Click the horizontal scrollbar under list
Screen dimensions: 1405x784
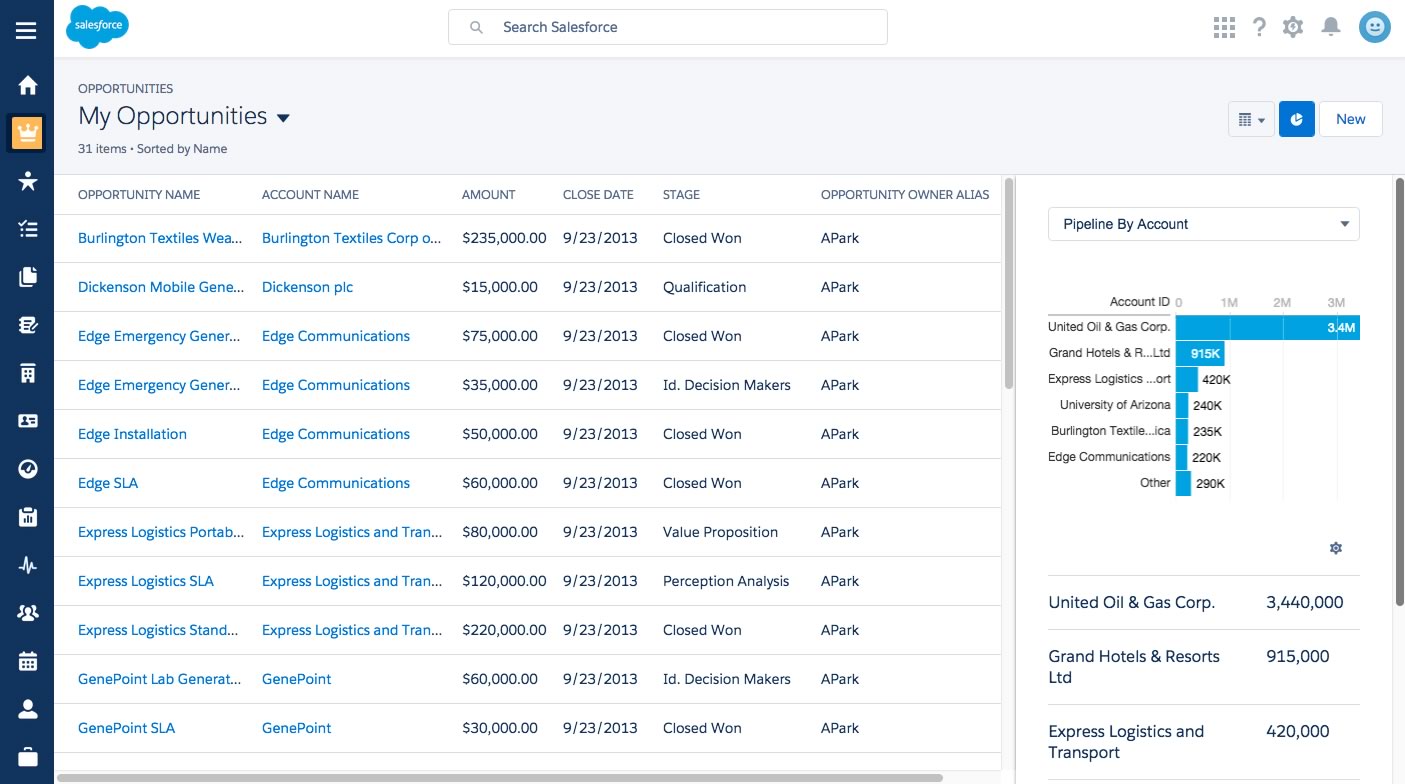[500, 777]
